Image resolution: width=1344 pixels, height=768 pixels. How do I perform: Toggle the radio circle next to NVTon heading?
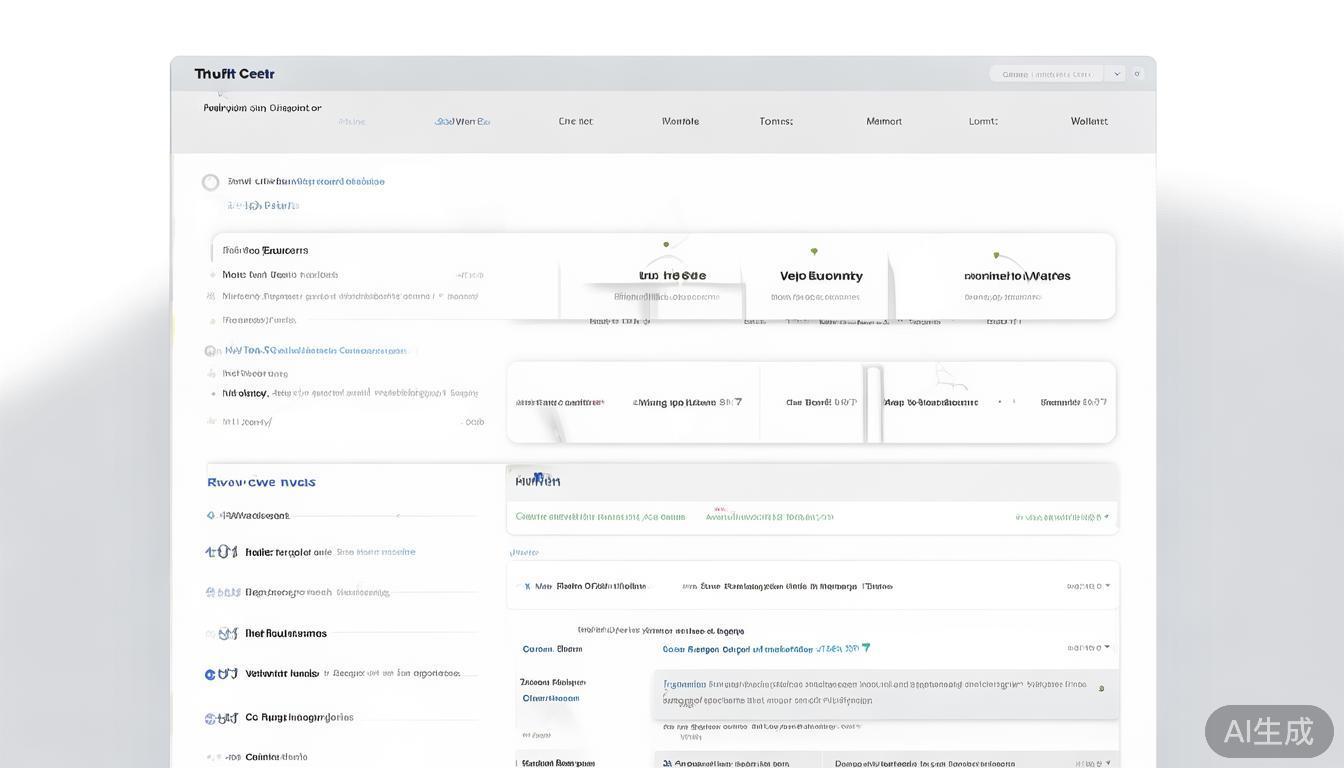[x=211, y=351]
